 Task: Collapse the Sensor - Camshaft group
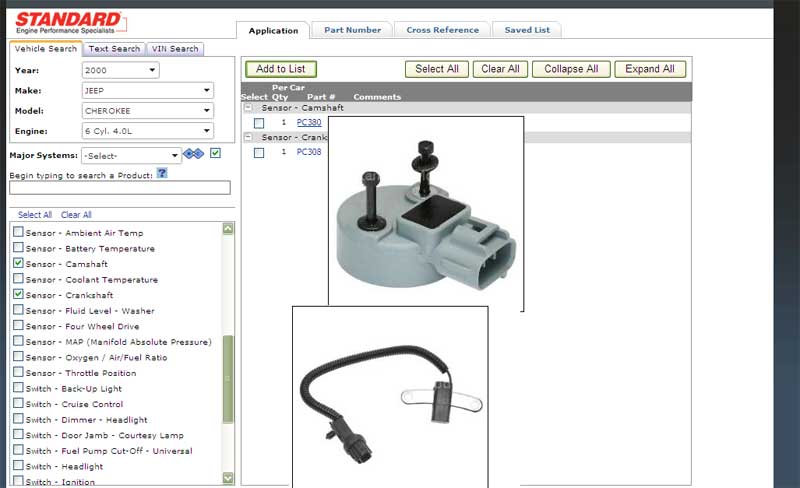[247, 107]
